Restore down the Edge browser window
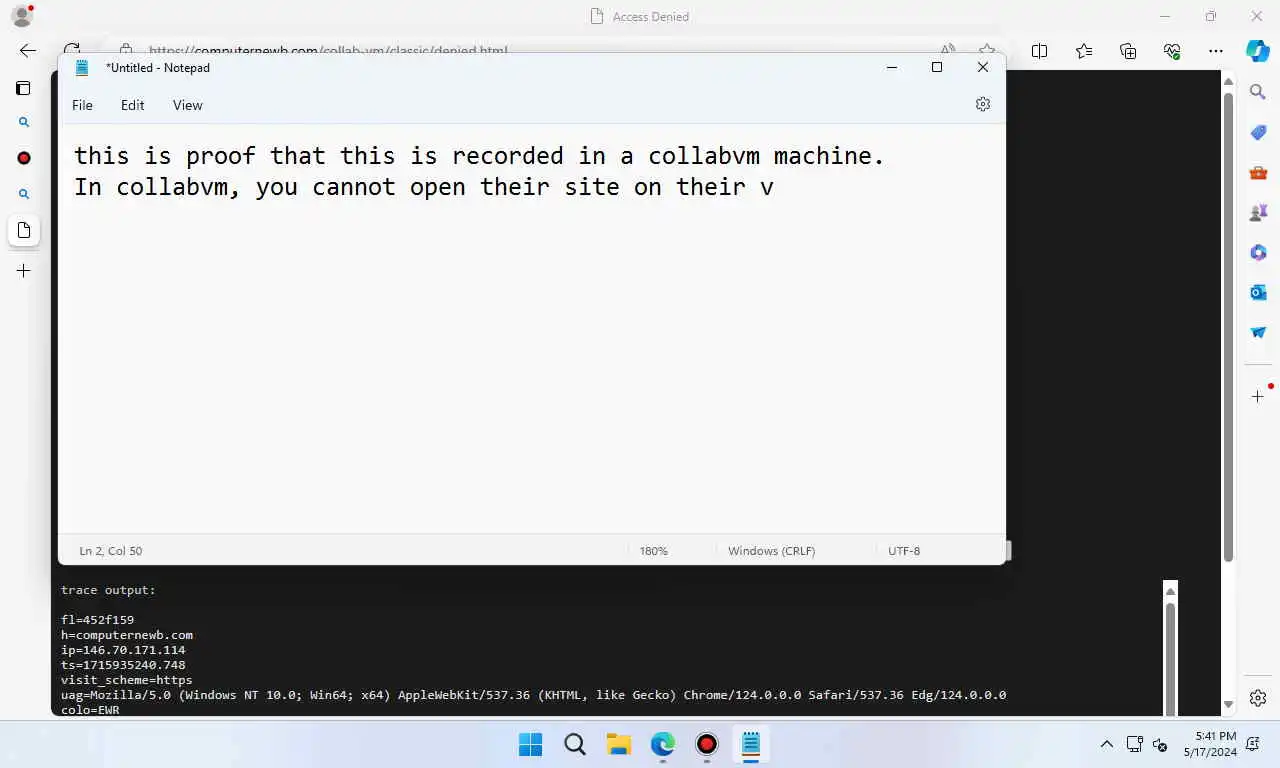 coord(1211,16)
